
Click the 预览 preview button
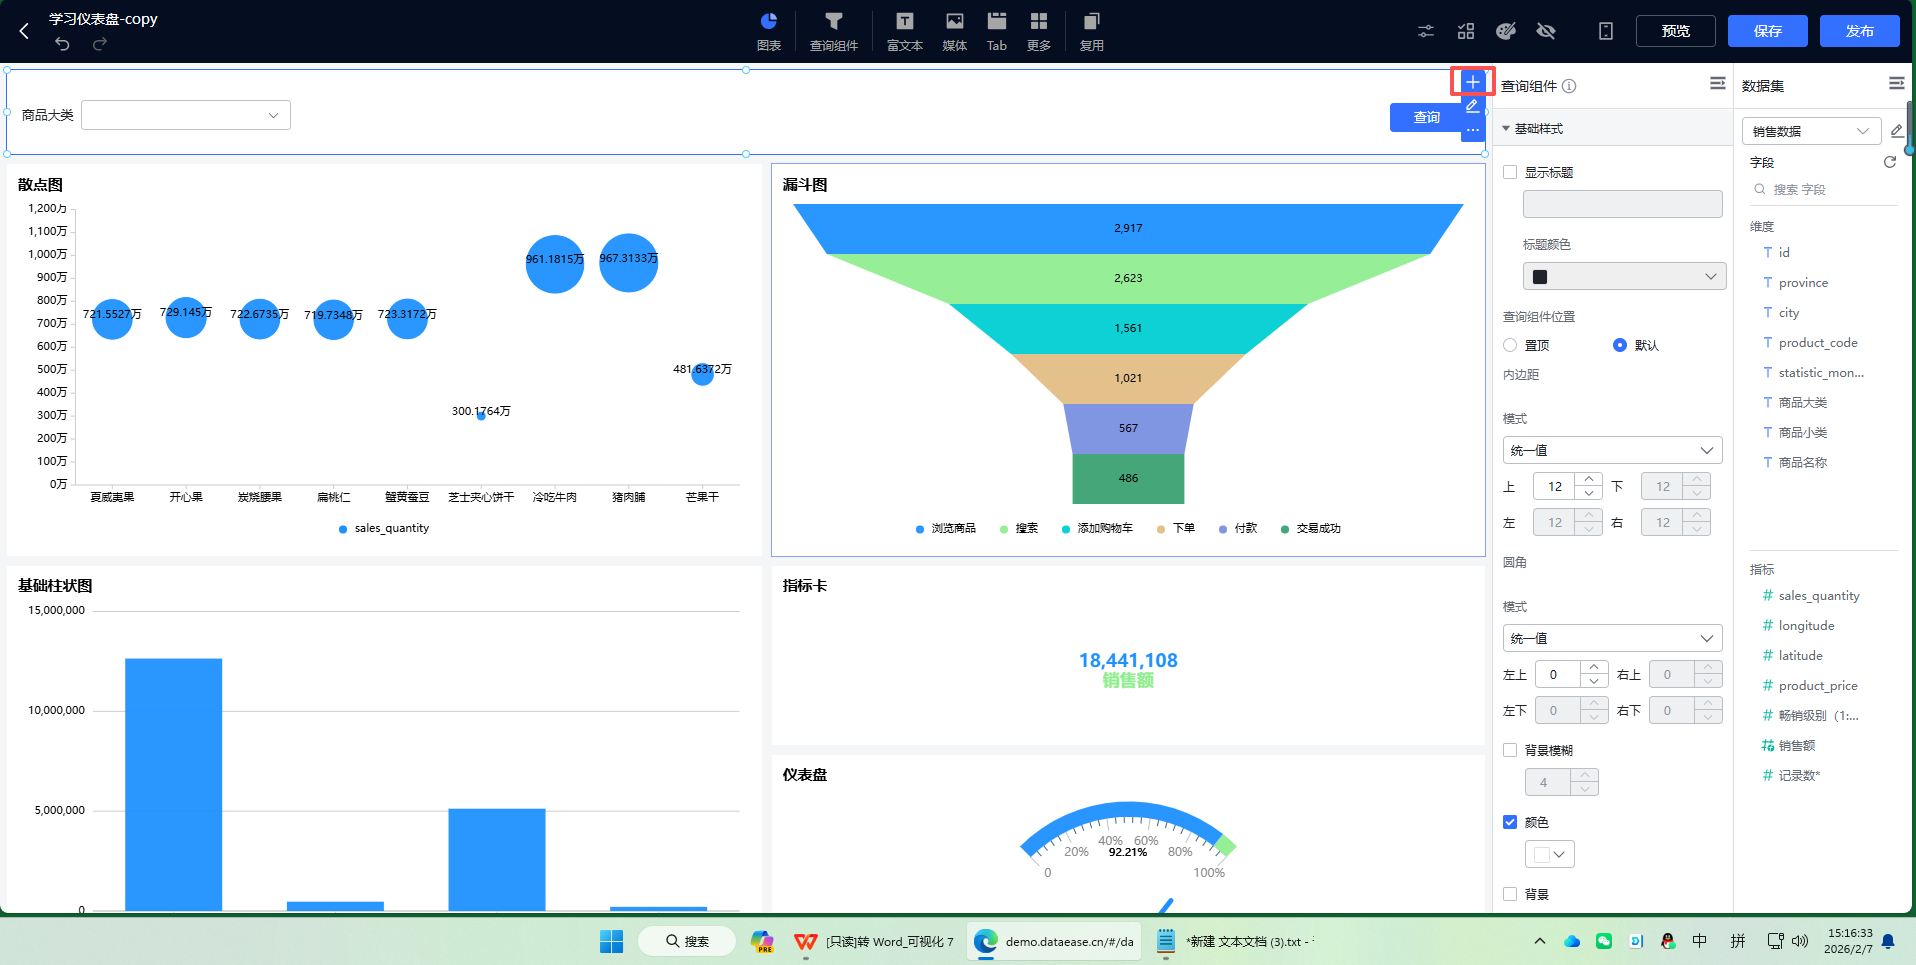(1676, 31)
